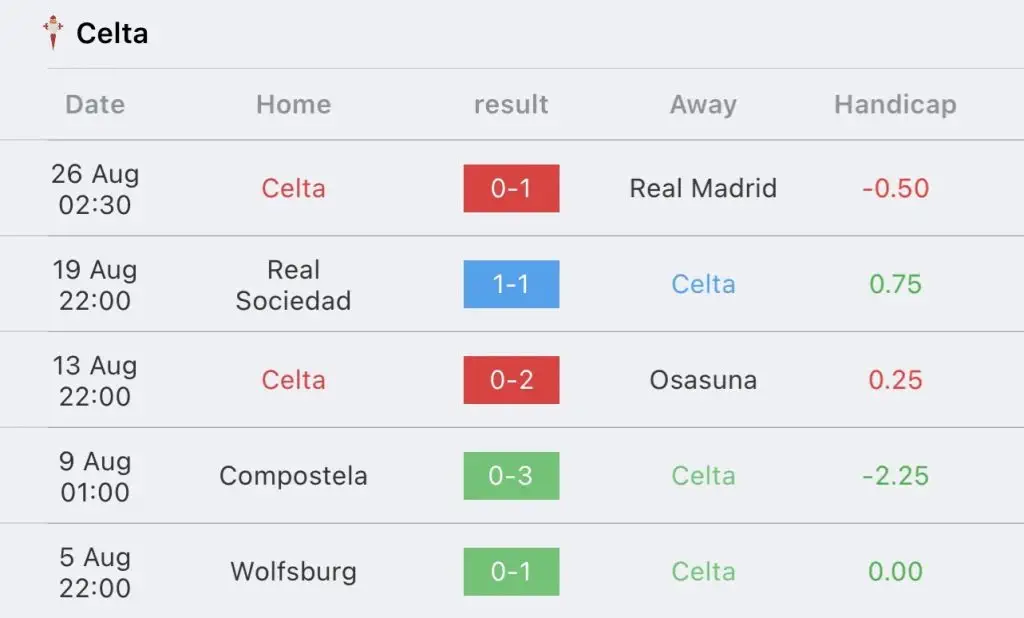Viewport: 1024px width, 618px height.
Task: Select Real Sociedad team name
Action: point(294,285)
